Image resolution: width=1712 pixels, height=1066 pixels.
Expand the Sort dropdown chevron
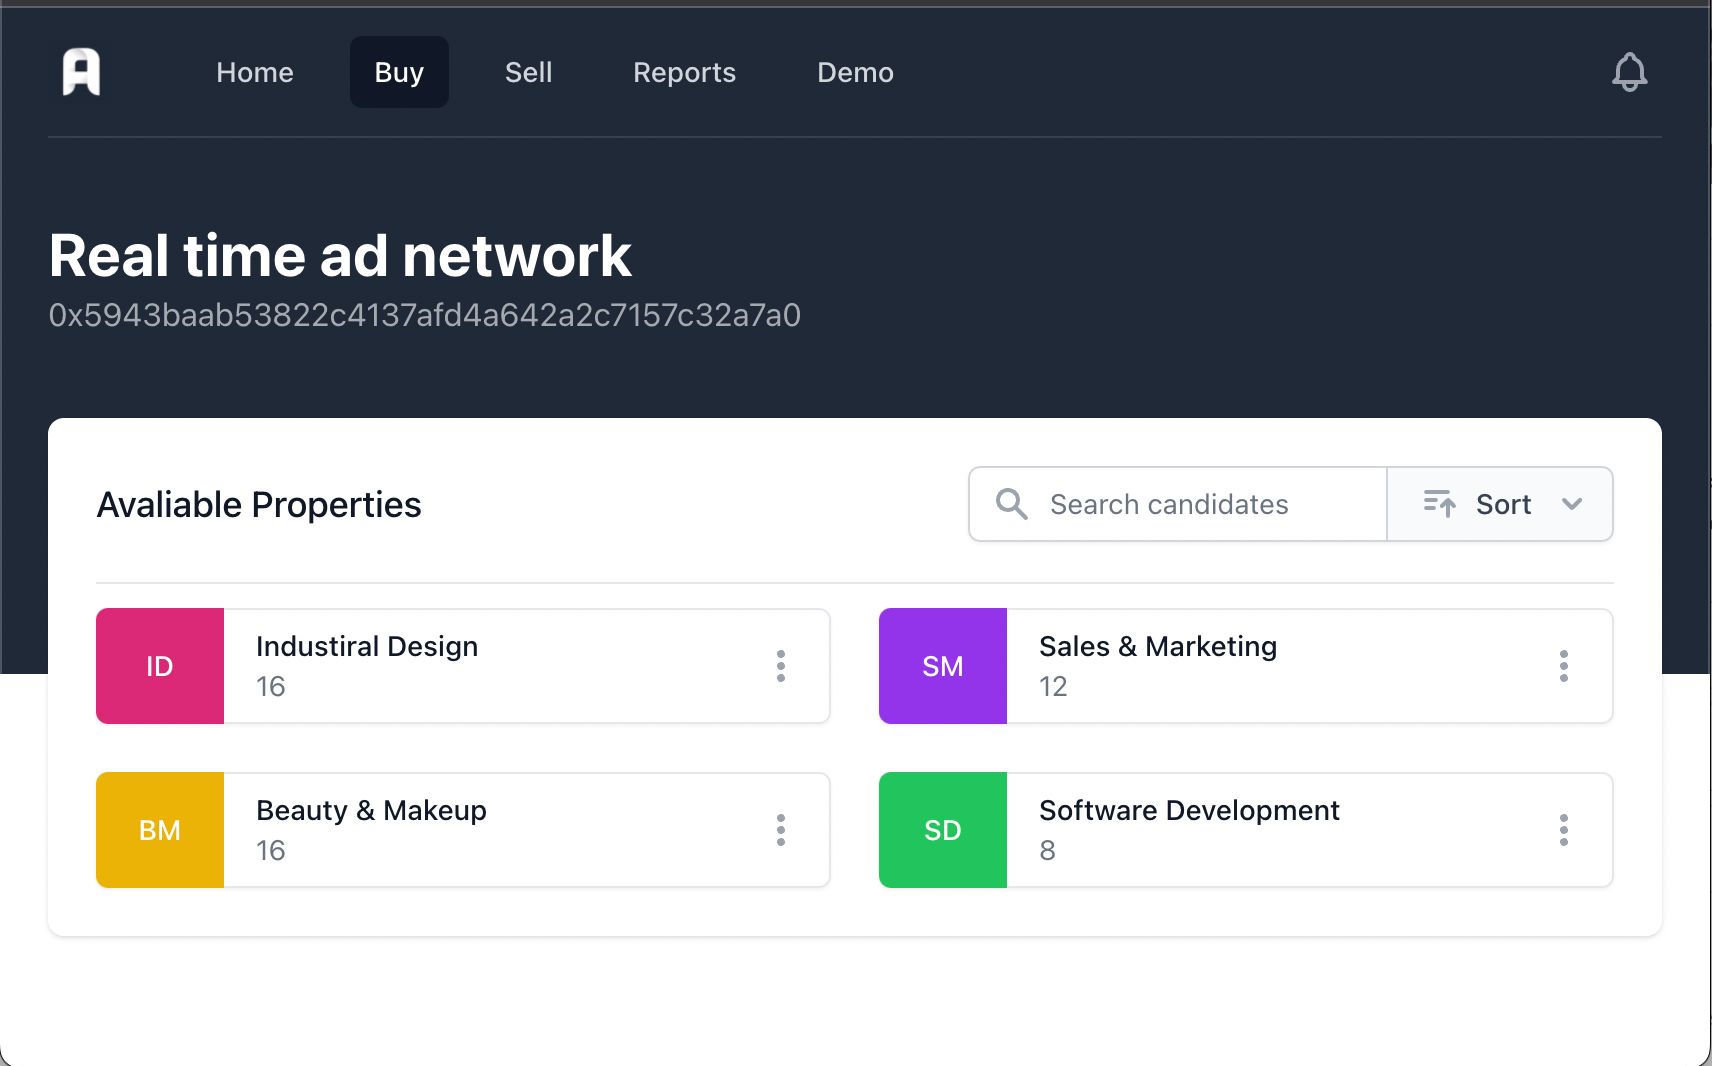coord(1572,504)
